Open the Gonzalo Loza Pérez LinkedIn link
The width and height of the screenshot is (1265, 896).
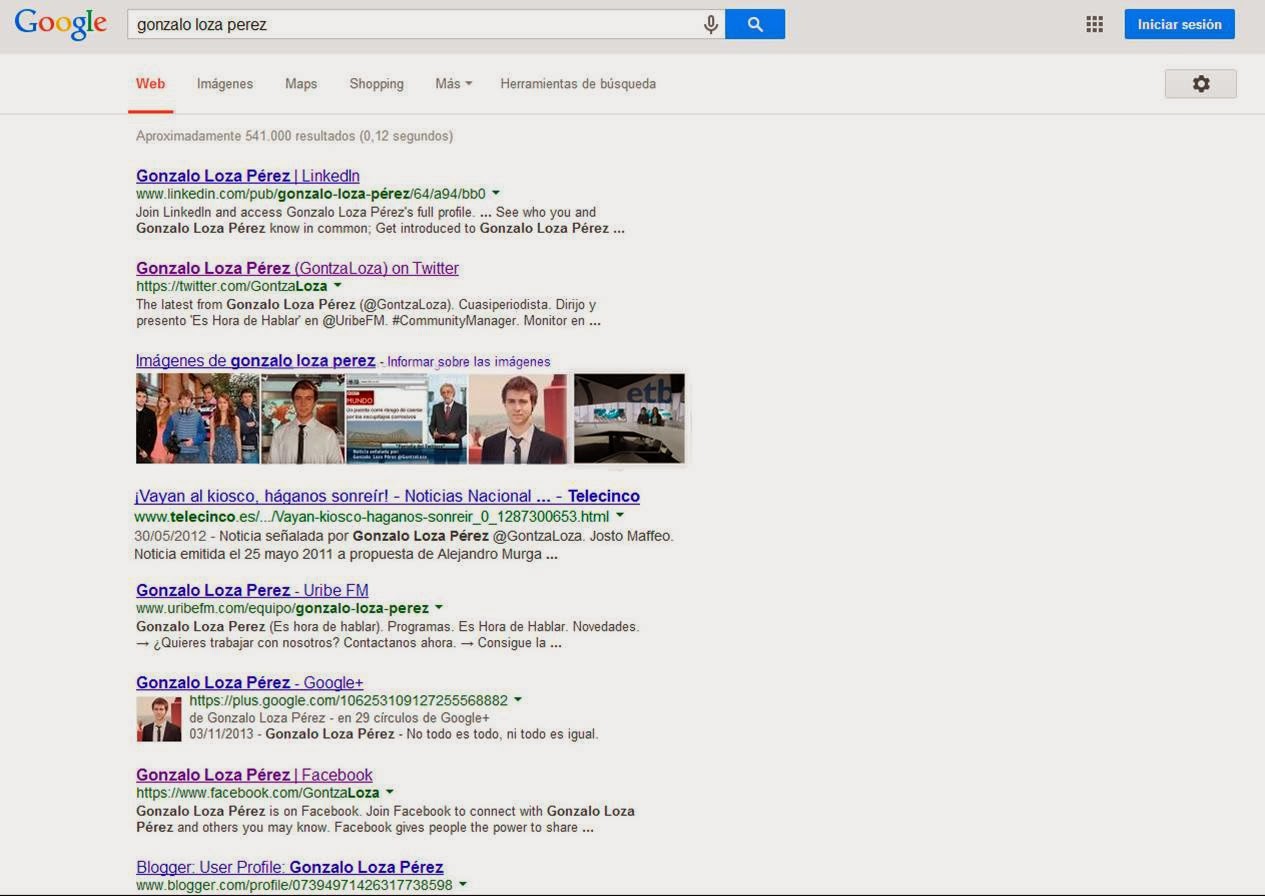point(248,176)
